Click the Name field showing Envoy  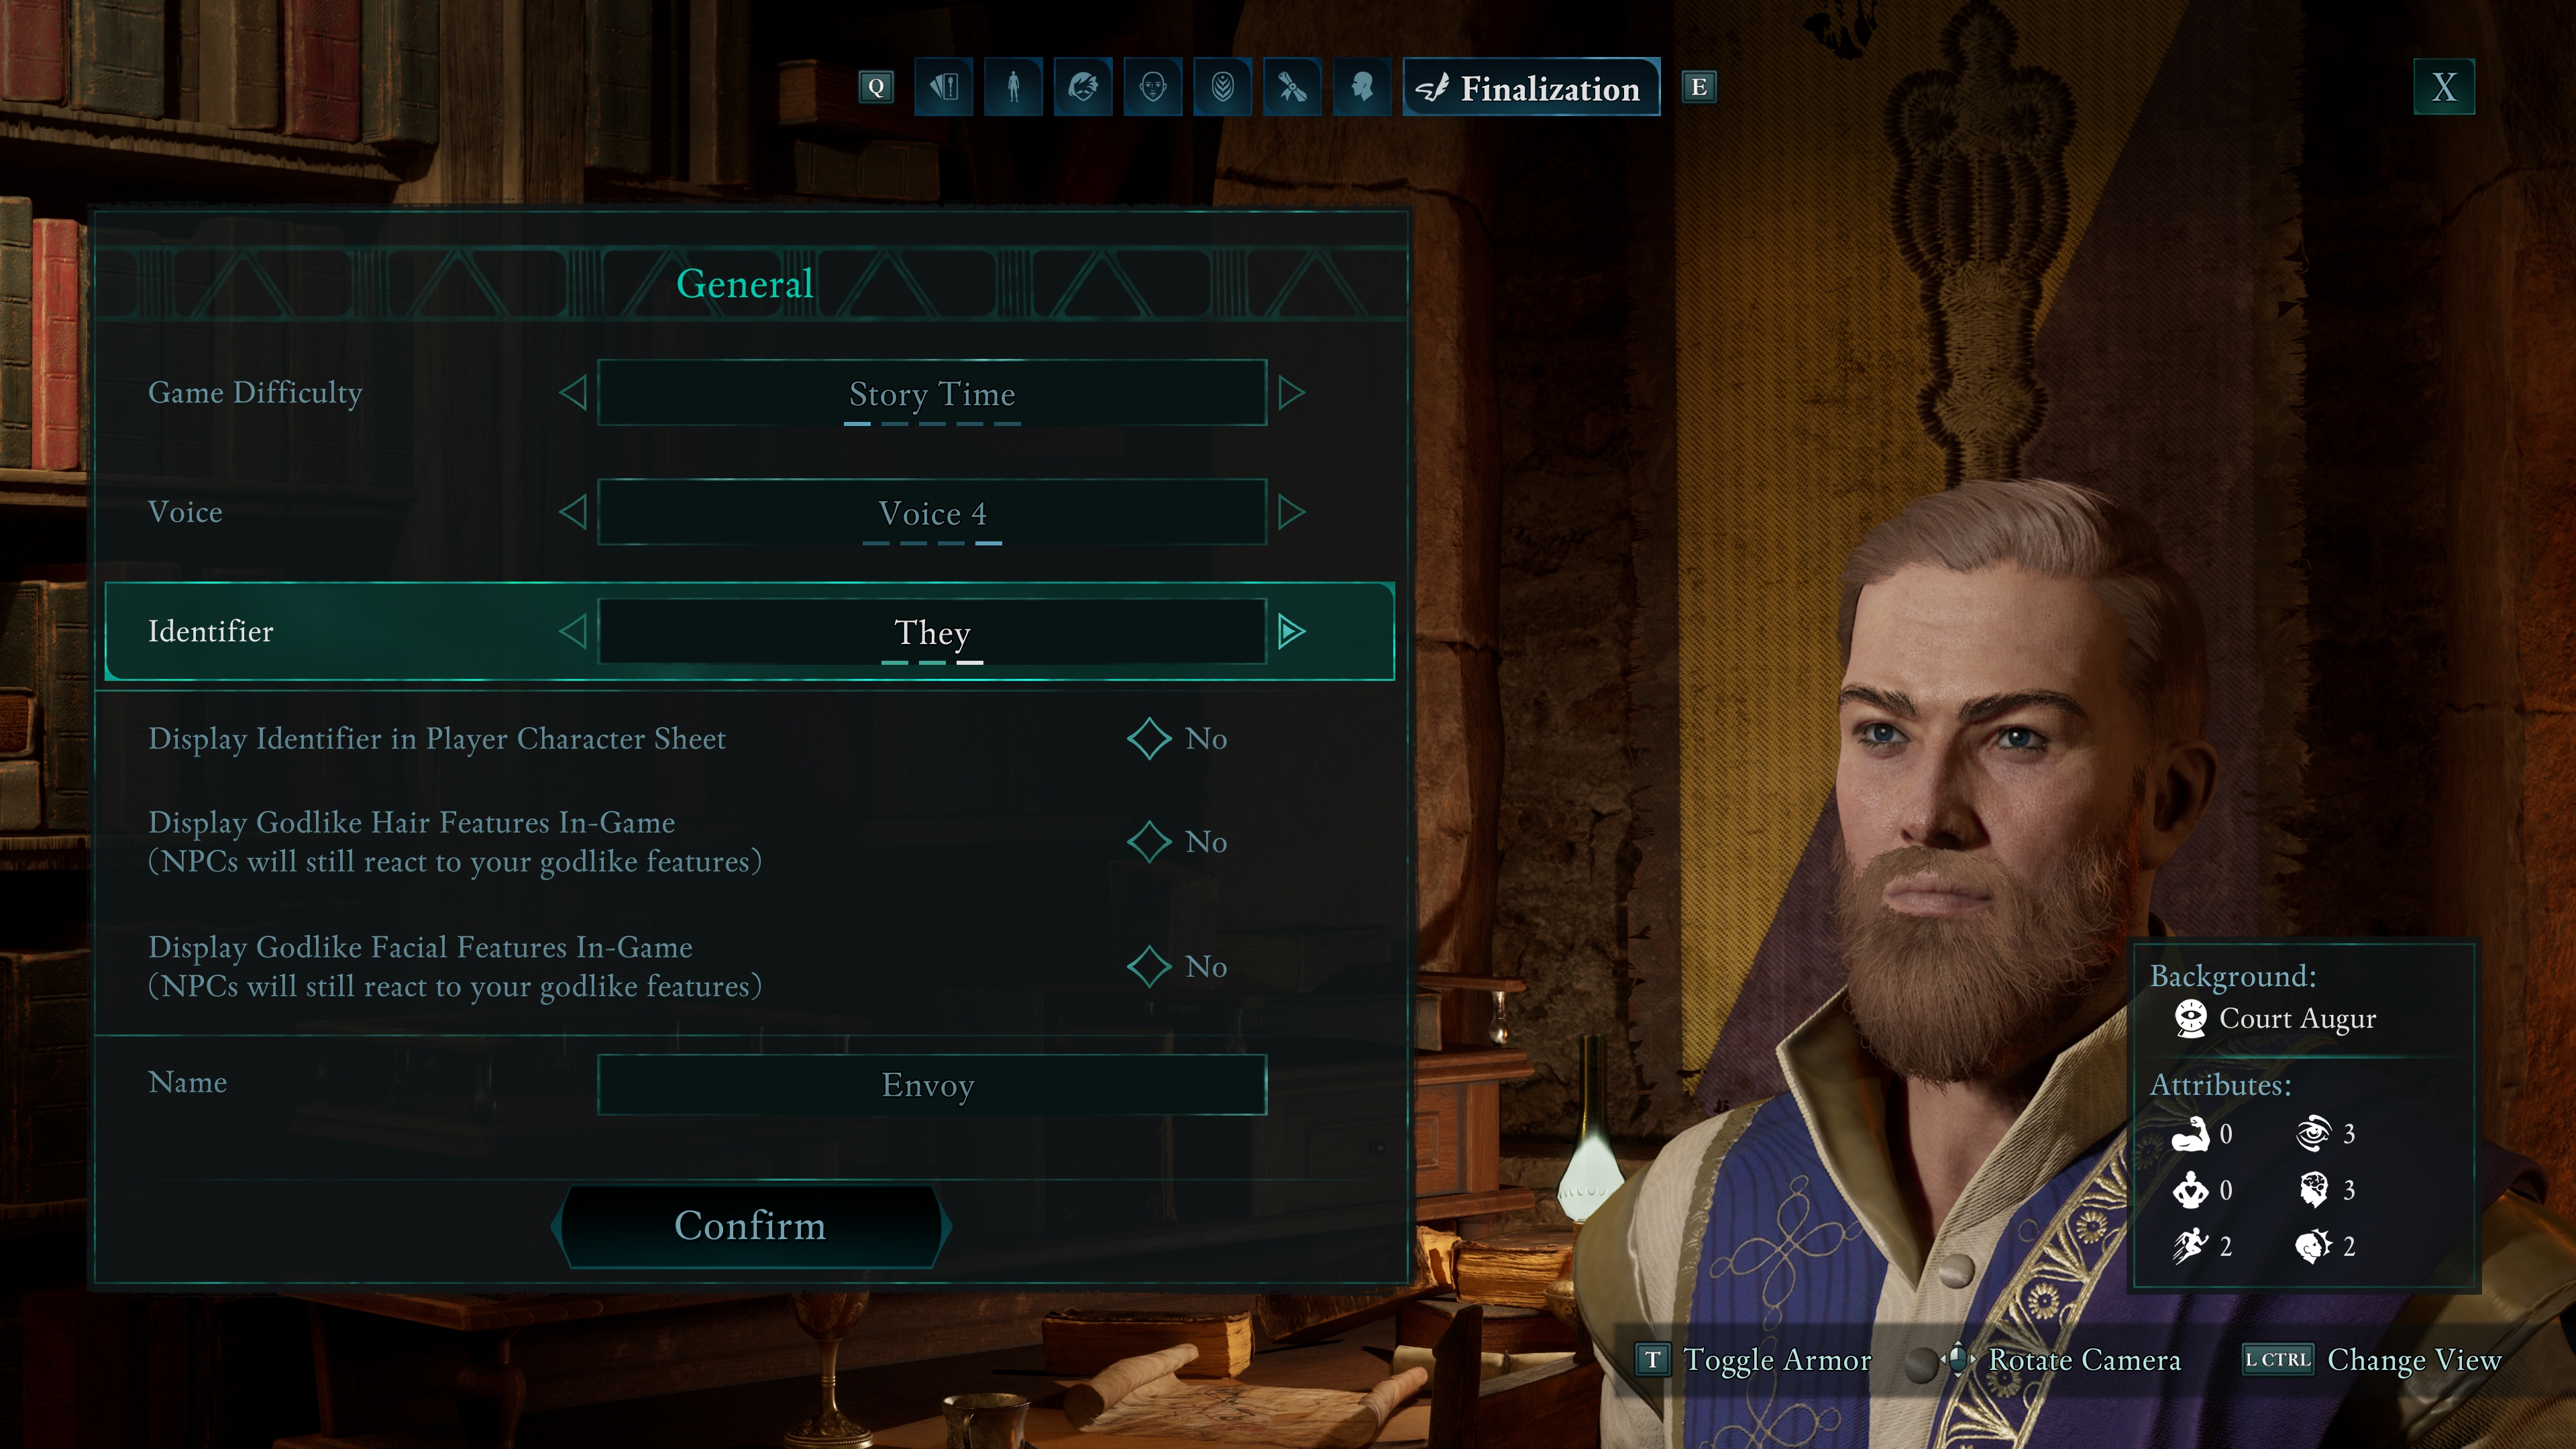[932, 1085]
